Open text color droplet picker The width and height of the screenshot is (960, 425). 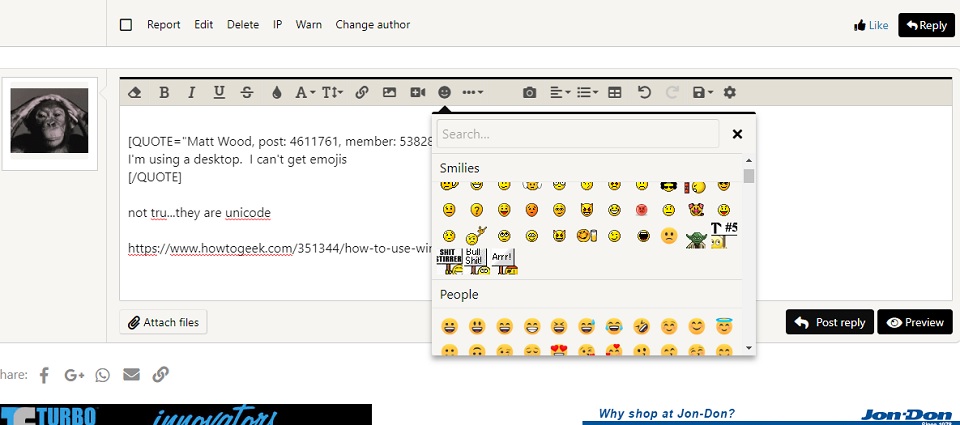276,92
